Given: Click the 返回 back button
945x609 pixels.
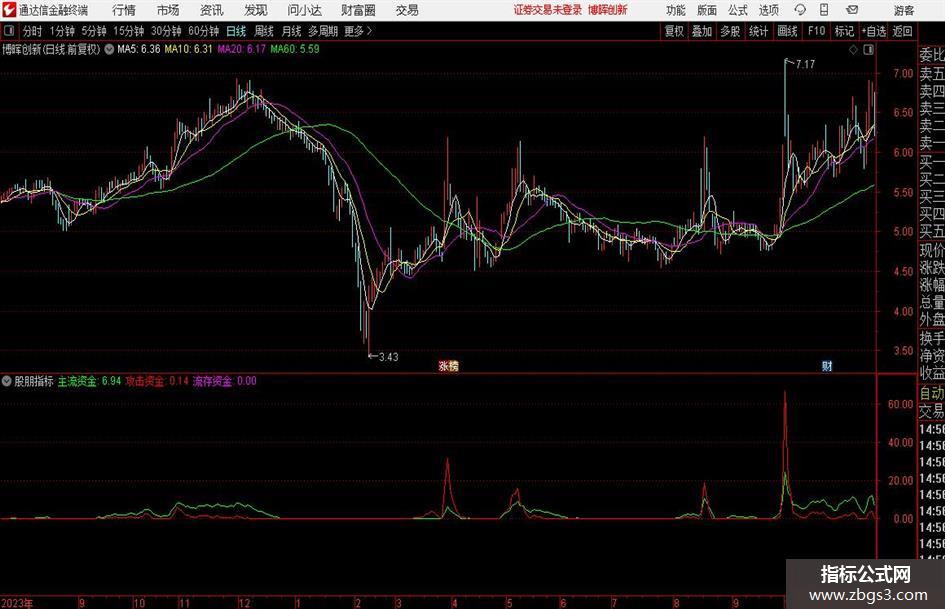Looking at the screenshot, I should tap(902, 31).
